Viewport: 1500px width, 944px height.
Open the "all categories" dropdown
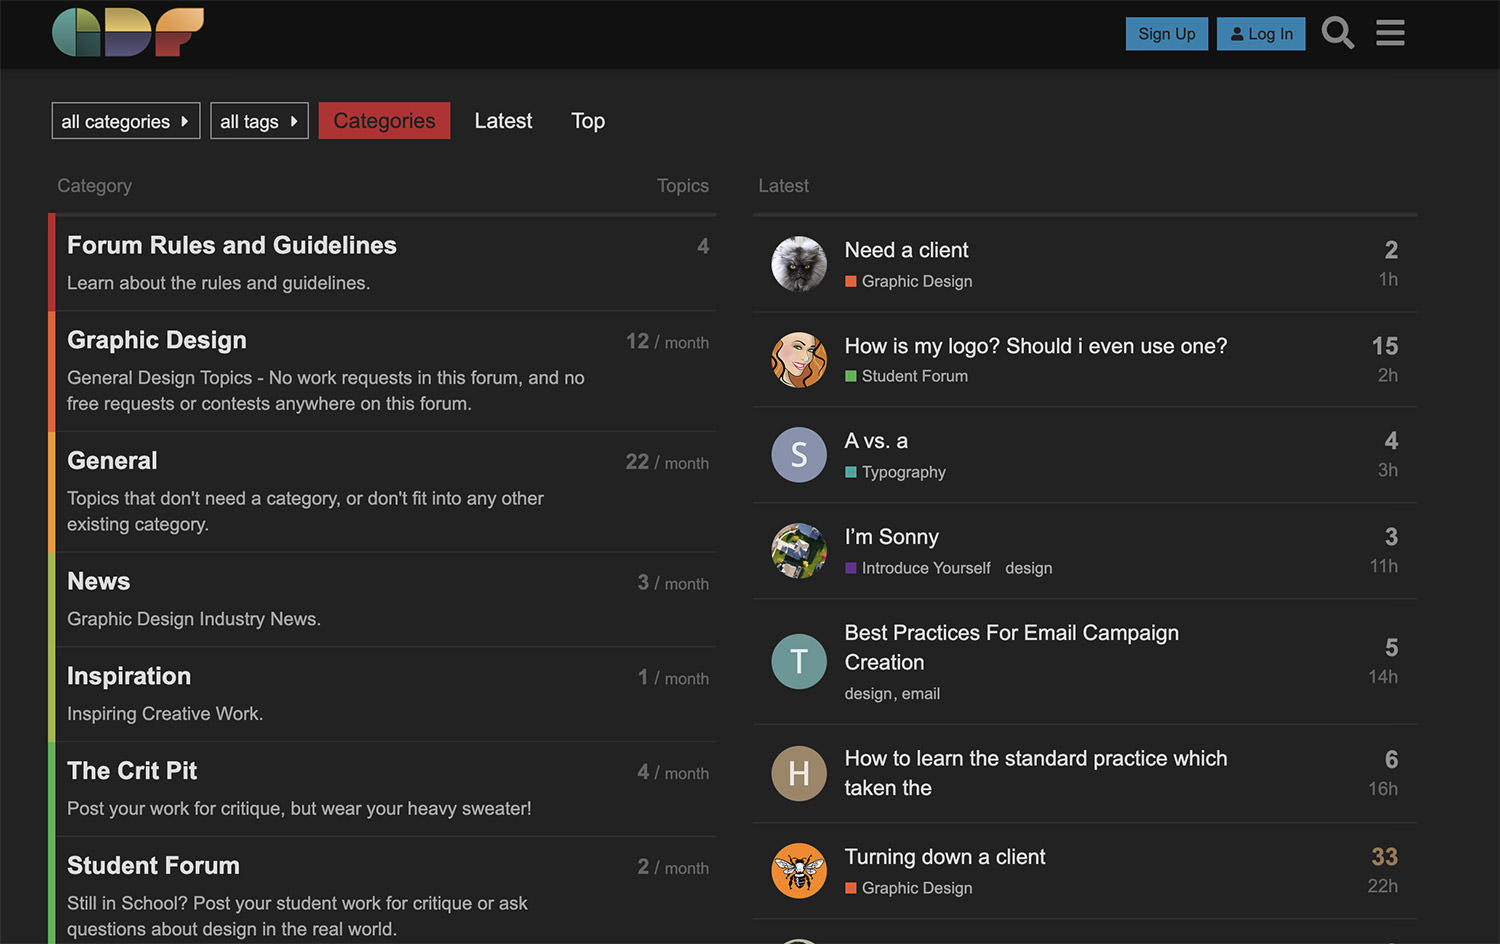[x=125, y=120]
